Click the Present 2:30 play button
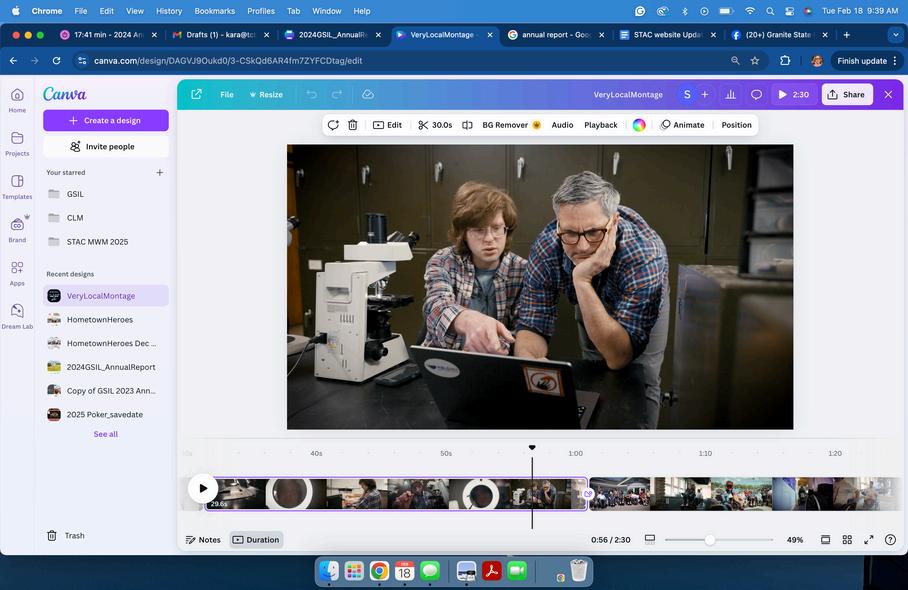This screenshot has height=590, width=908. tap(793, 94)
